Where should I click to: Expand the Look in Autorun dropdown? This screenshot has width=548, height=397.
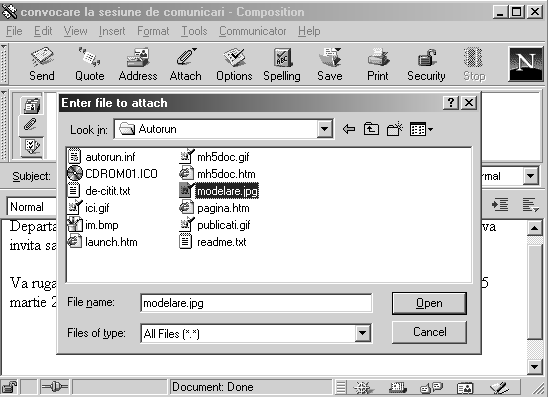tap(325, 129)
